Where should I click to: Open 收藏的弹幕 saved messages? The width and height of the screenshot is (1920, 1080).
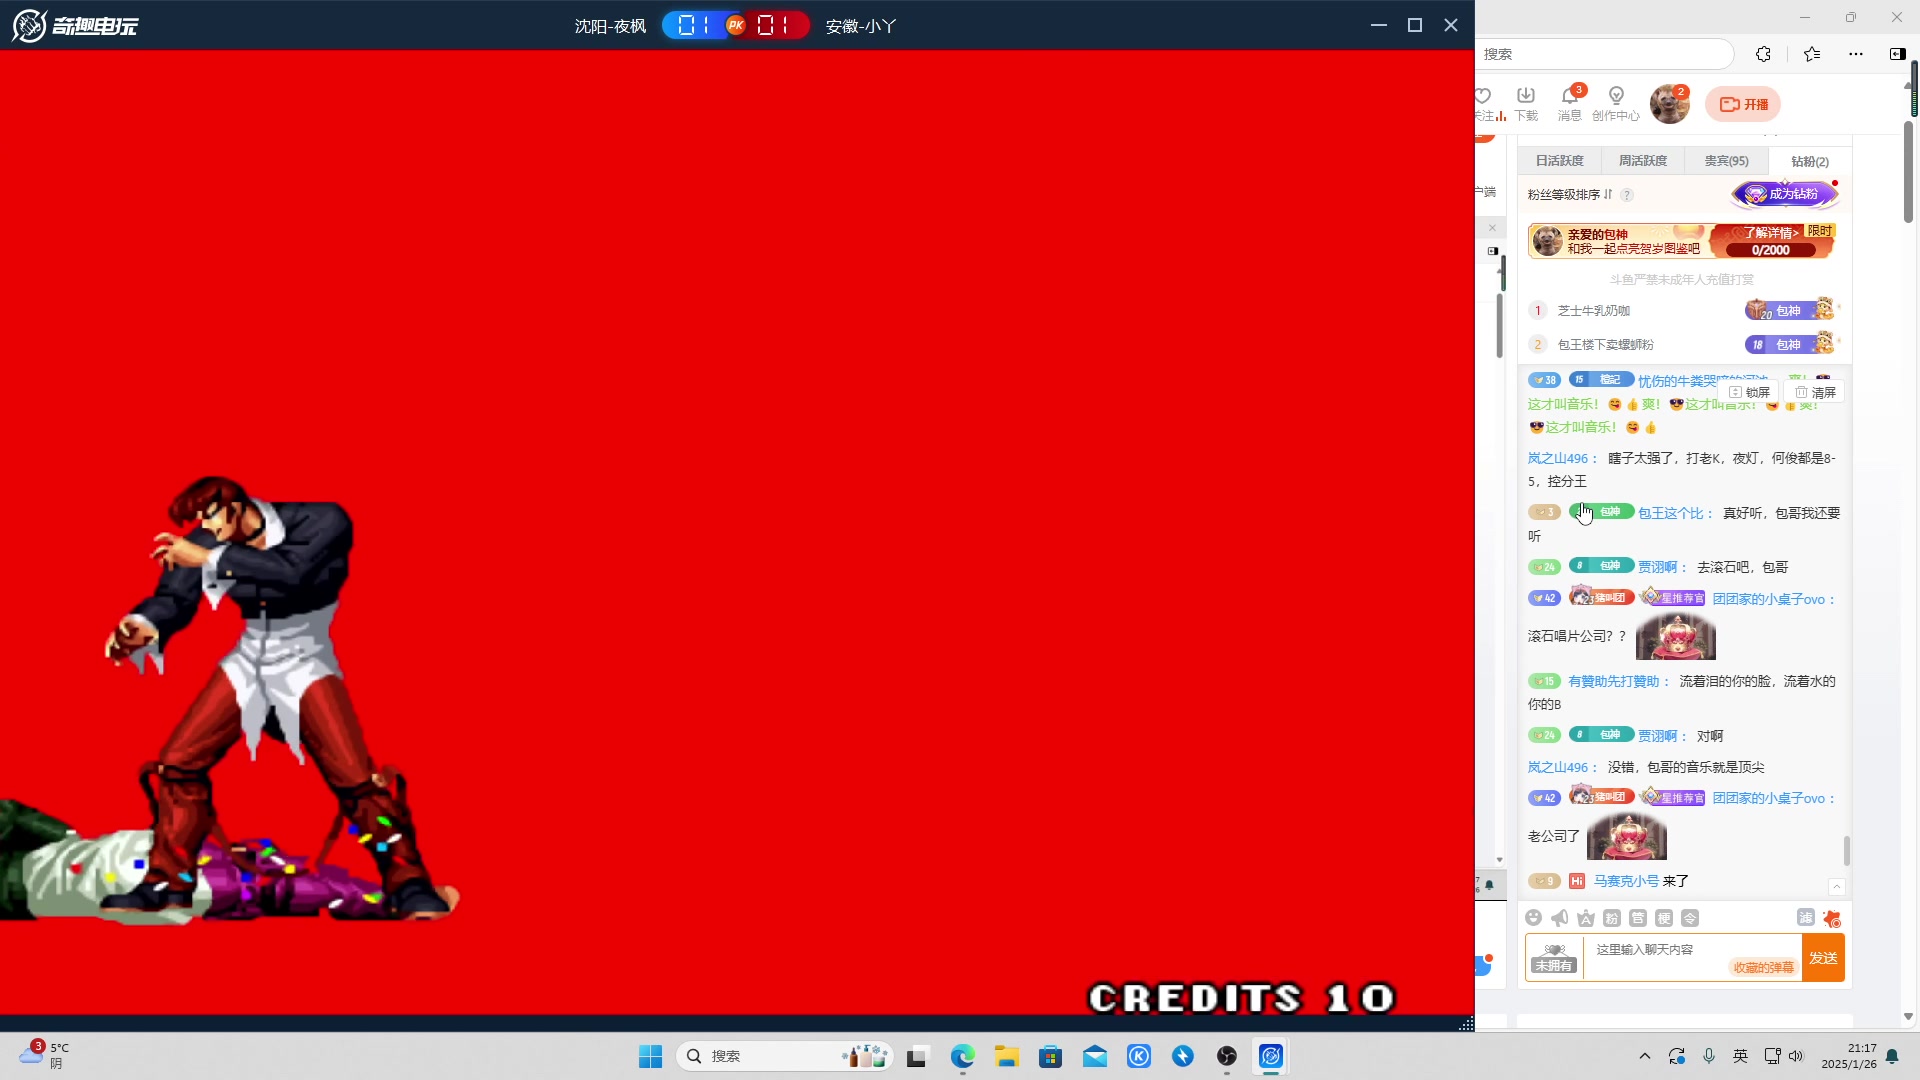(x=1763, y=968)
